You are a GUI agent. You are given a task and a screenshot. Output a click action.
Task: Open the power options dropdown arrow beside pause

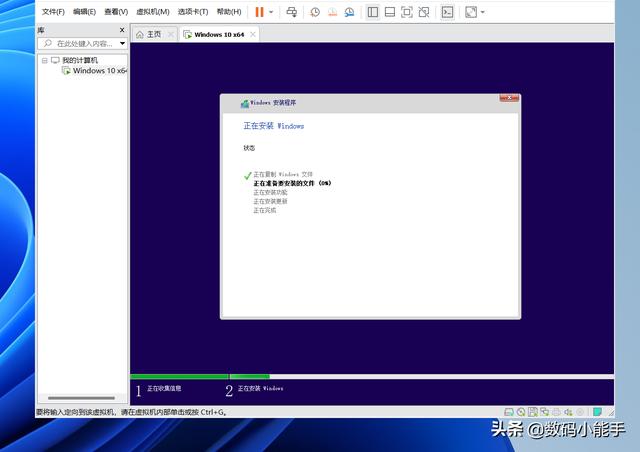click(x=271, y=12)
